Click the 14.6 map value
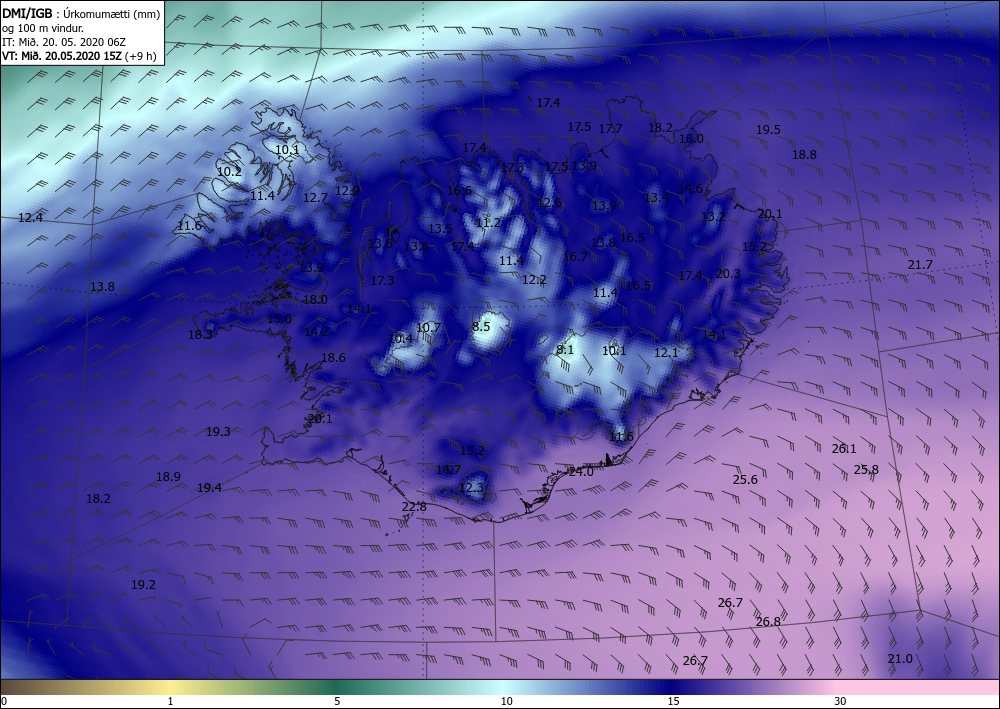 [x=690, y=189]
